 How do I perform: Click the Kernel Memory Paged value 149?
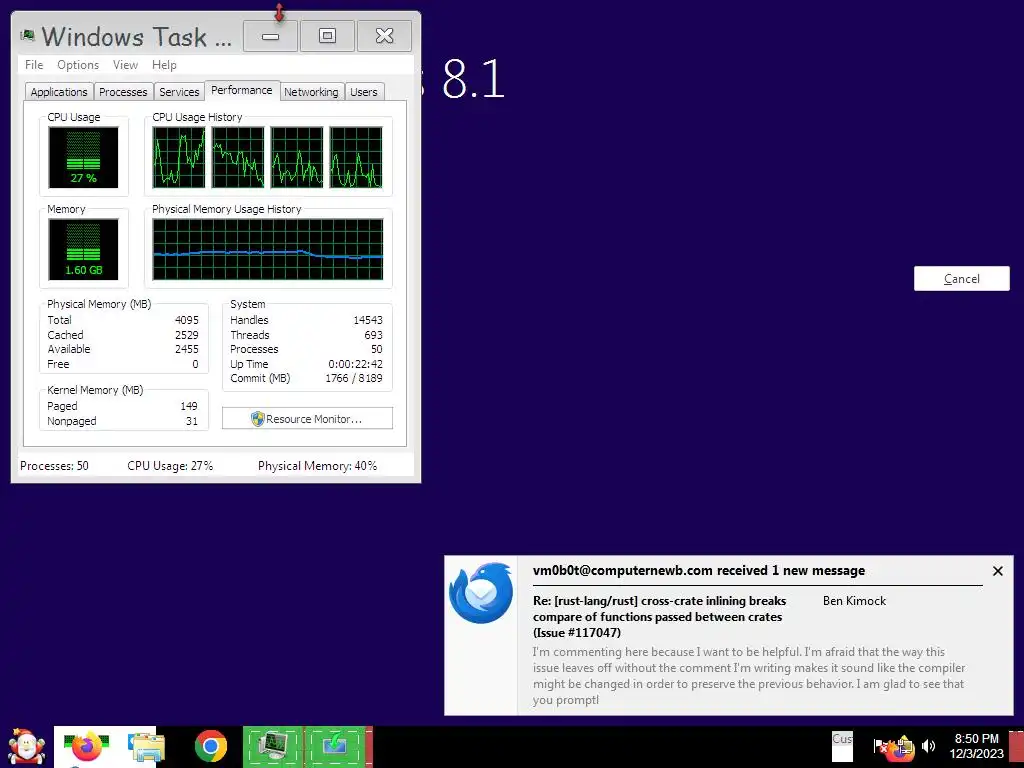(x=189, y=406)
